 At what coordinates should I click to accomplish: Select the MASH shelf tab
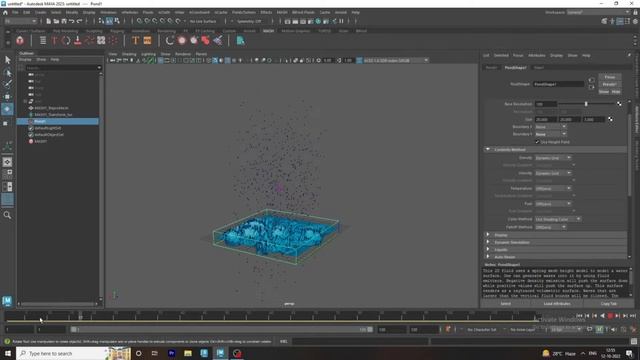click(268, 31)
